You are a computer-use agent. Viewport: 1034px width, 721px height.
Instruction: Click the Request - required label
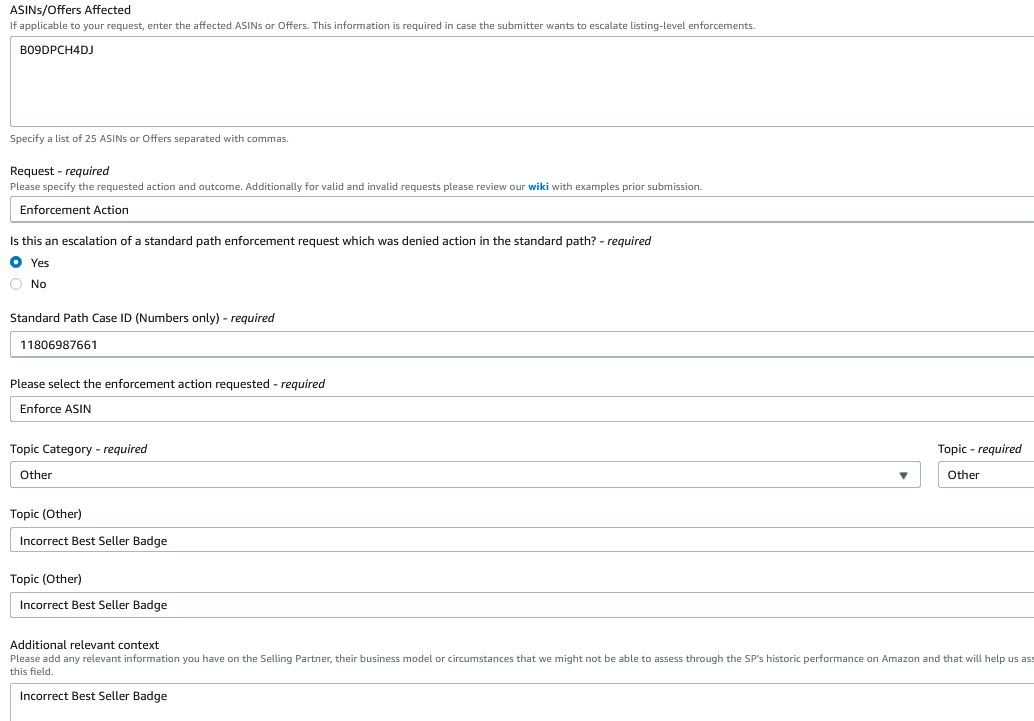[59, 171]
